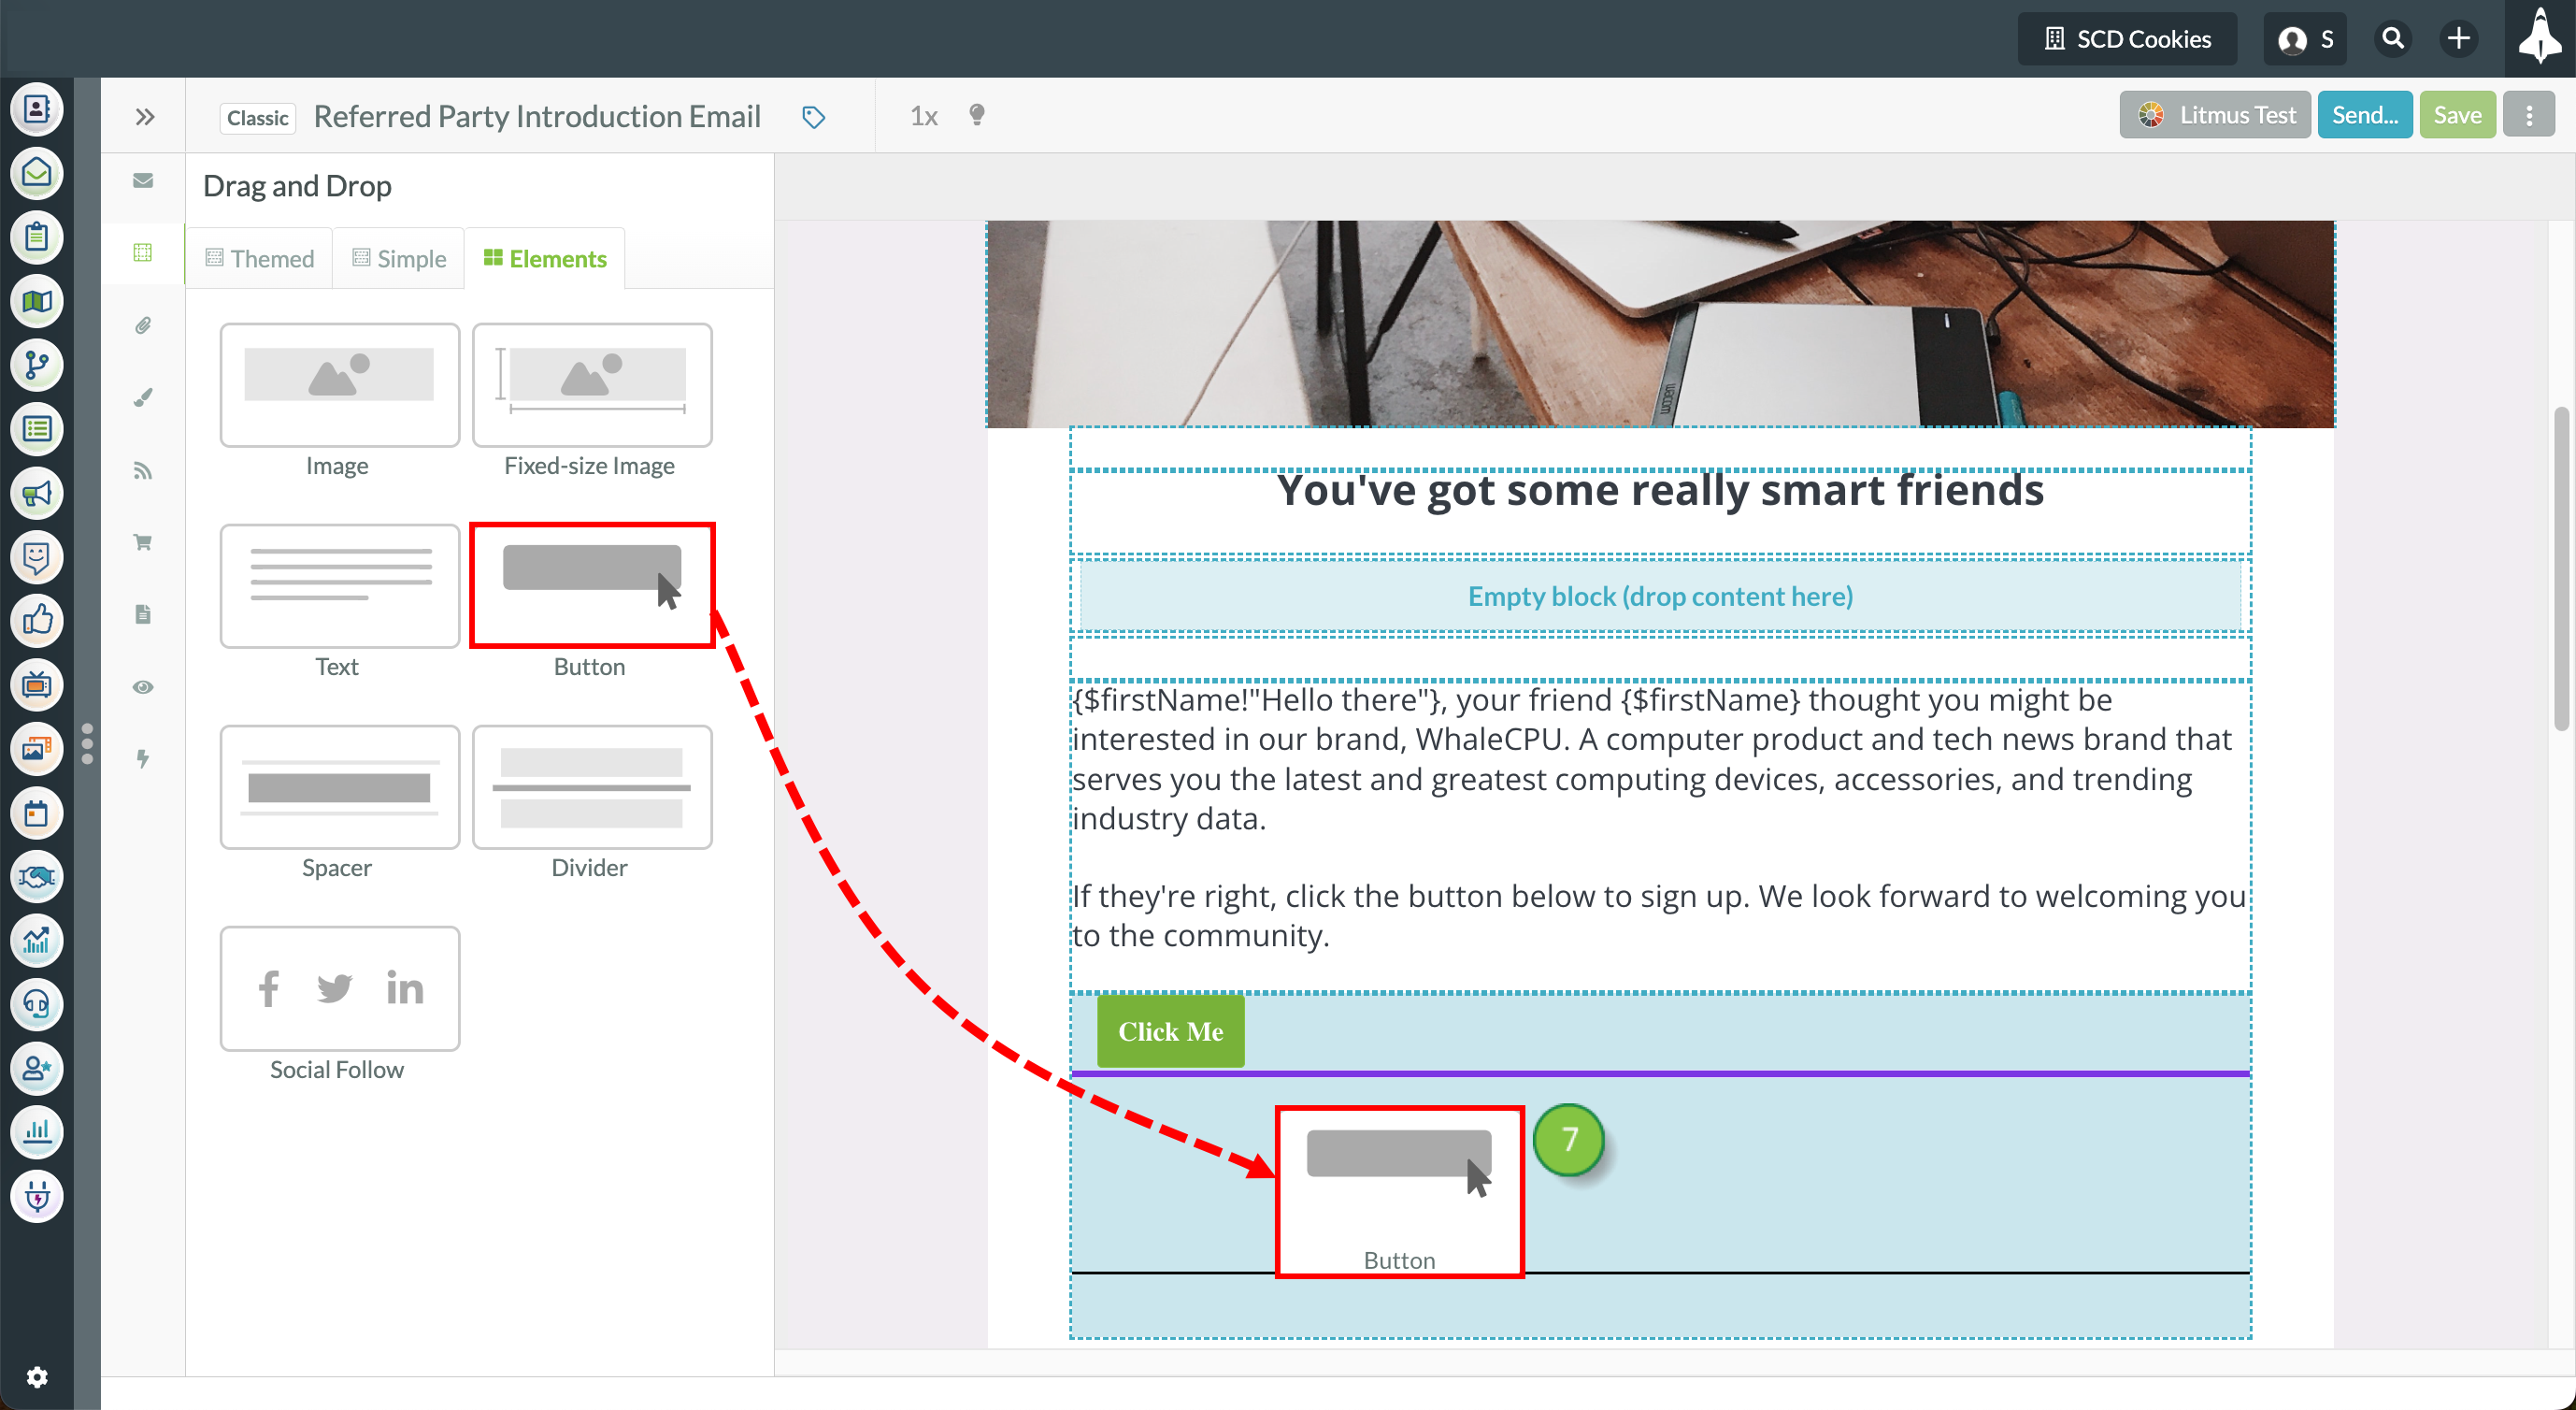Screen dimensions: 2576x1410
Task: Switch to the Elements tab
Action: [545, 258]
